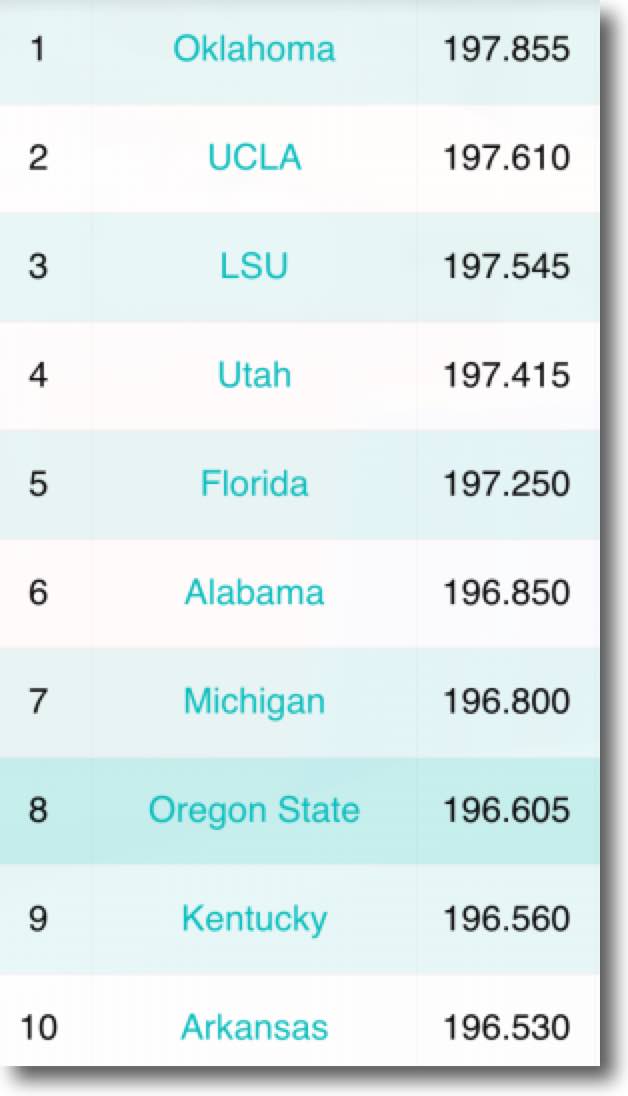Click rank number 9 cell
628x1096 pixels.
[38, 919]
